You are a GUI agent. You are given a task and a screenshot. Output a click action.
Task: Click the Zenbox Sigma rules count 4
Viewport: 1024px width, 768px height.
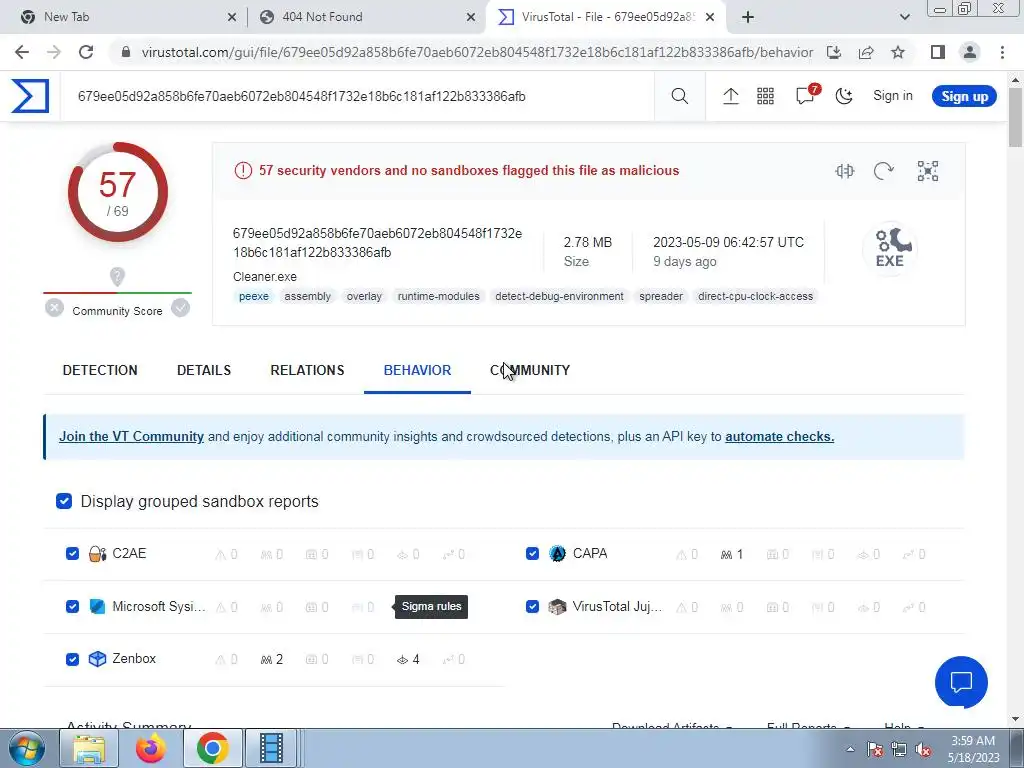tap(408, 660)
